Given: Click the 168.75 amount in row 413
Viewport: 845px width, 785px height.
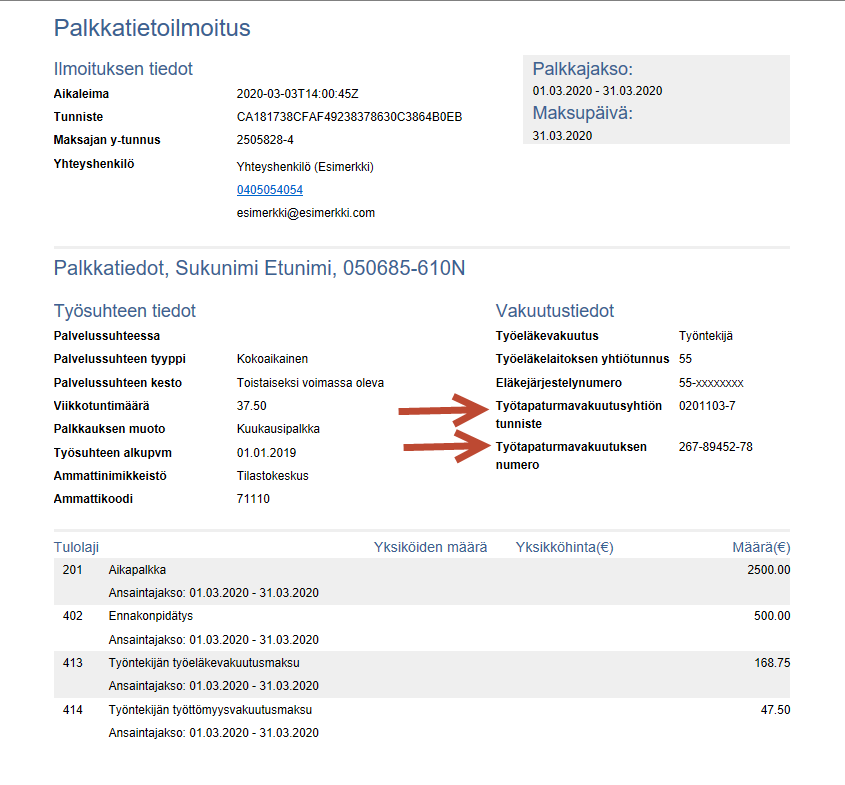Looking at the screenshot, I should [772, 662].
